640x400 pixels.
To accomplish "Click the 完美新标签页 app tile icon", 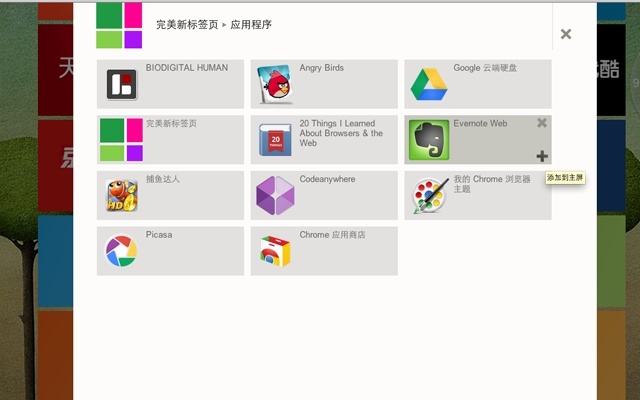I will [x=121, y=140].
